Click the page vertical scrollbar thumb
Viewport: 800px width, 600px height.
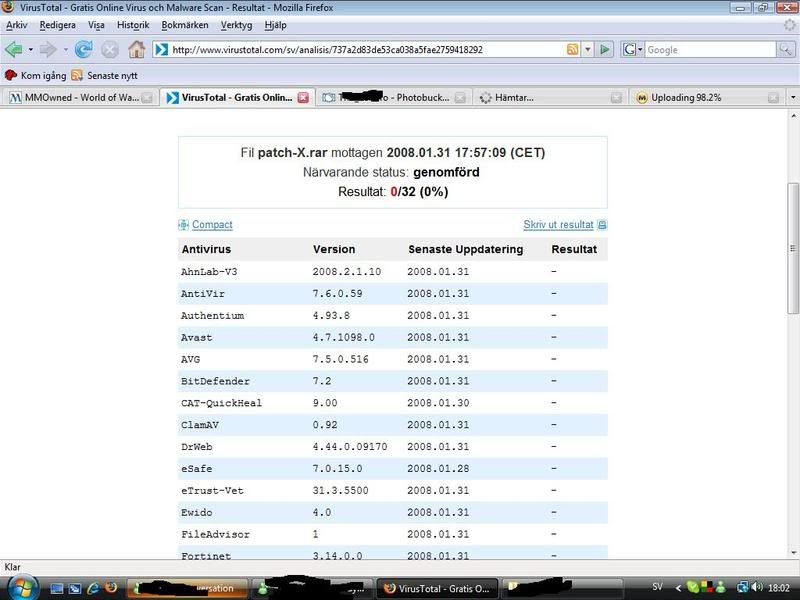793,248
